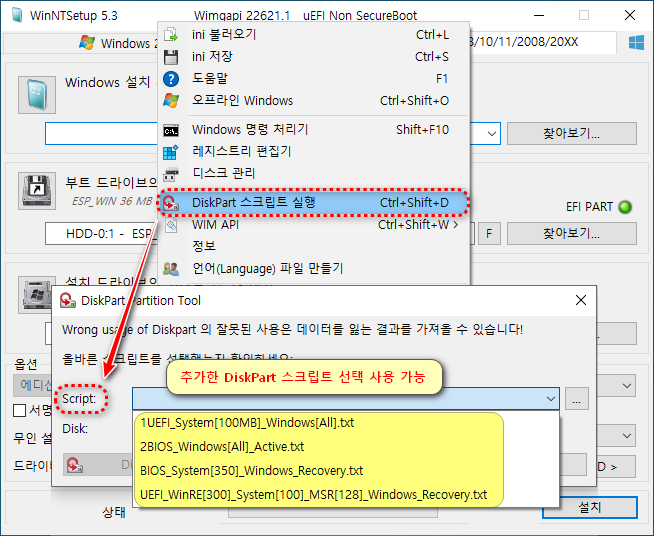The image size is (654, 536).
Task: Select '언어(Language) 파일 만들기' entry
Action: point(314,268)
